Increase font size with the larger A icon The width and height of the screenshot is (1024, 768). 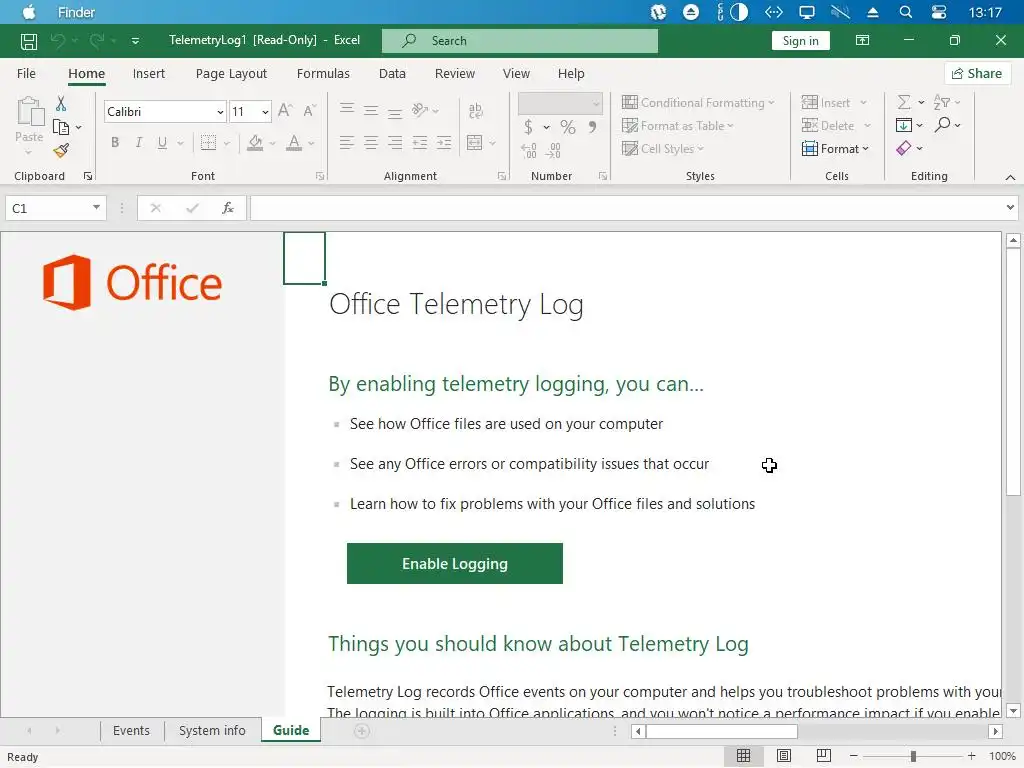285,111
